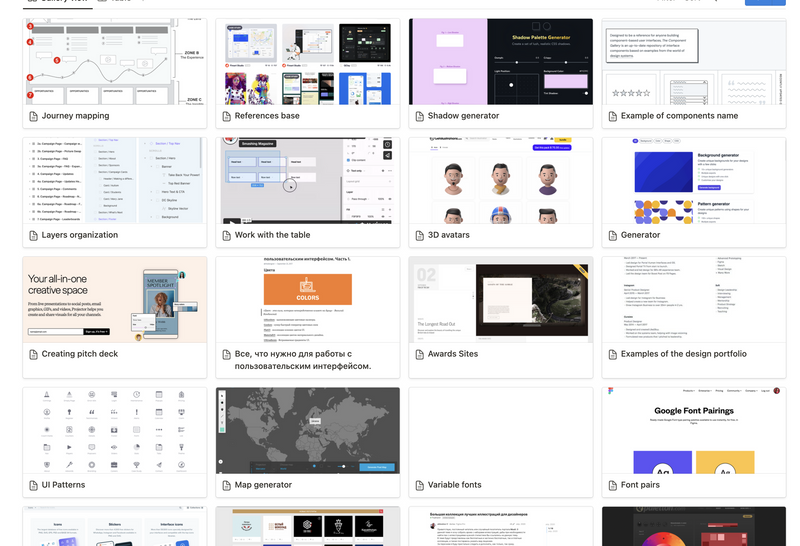Open the UI Patterns icon grid thumbnail

(x=115, y=431)
